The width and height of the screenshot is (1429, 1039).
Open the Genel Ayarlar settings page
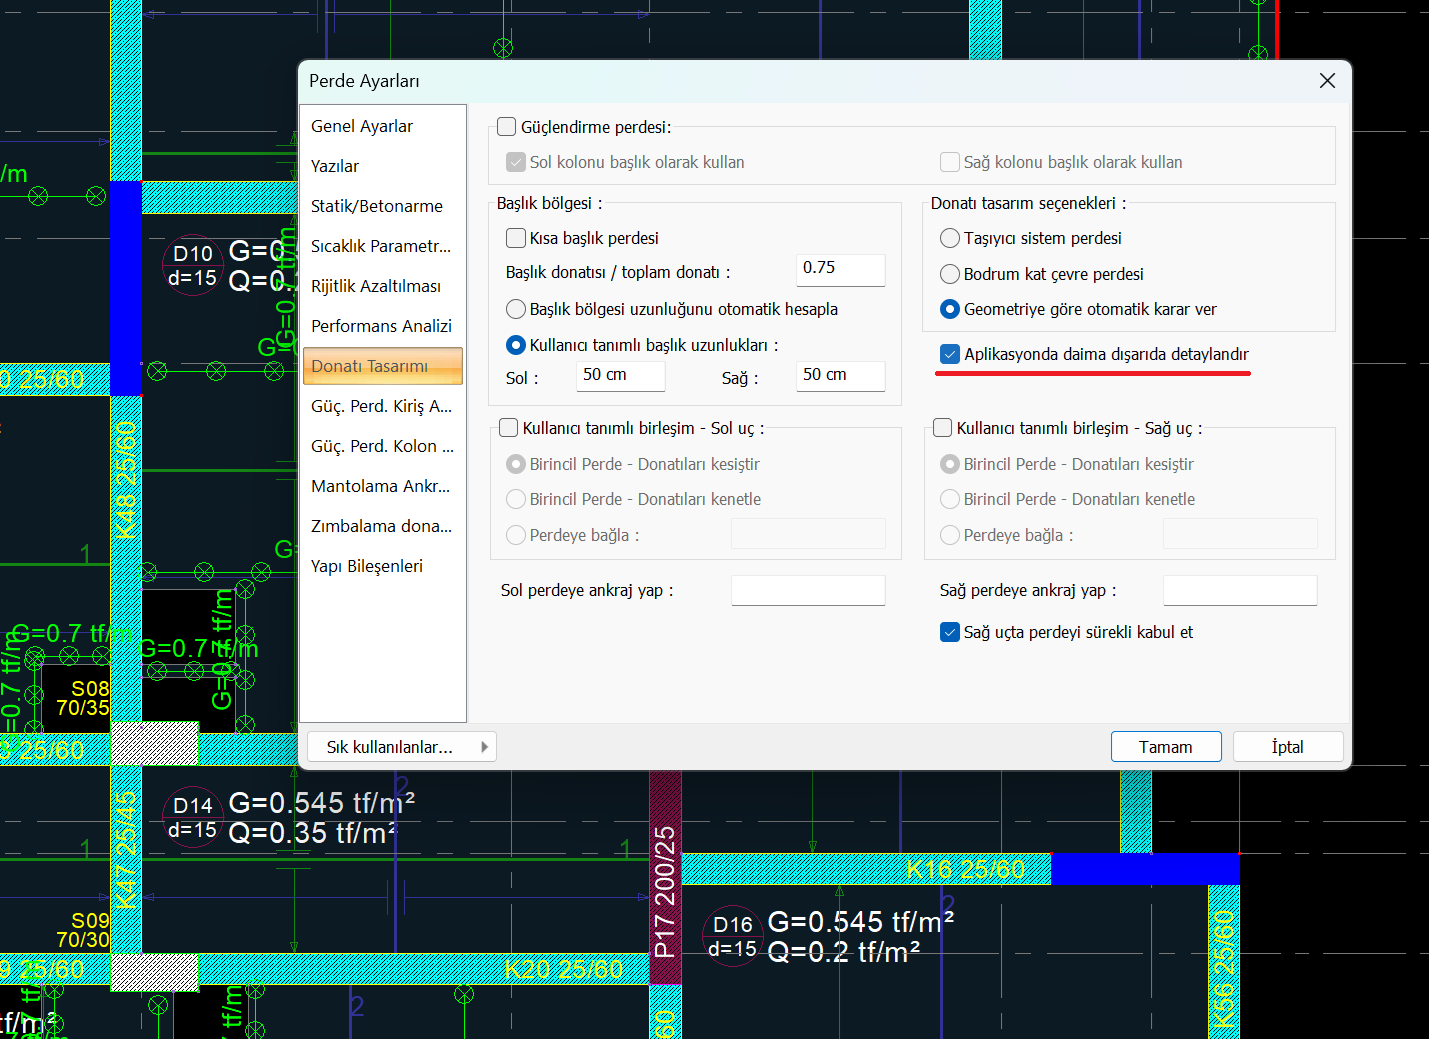point(362,126)
